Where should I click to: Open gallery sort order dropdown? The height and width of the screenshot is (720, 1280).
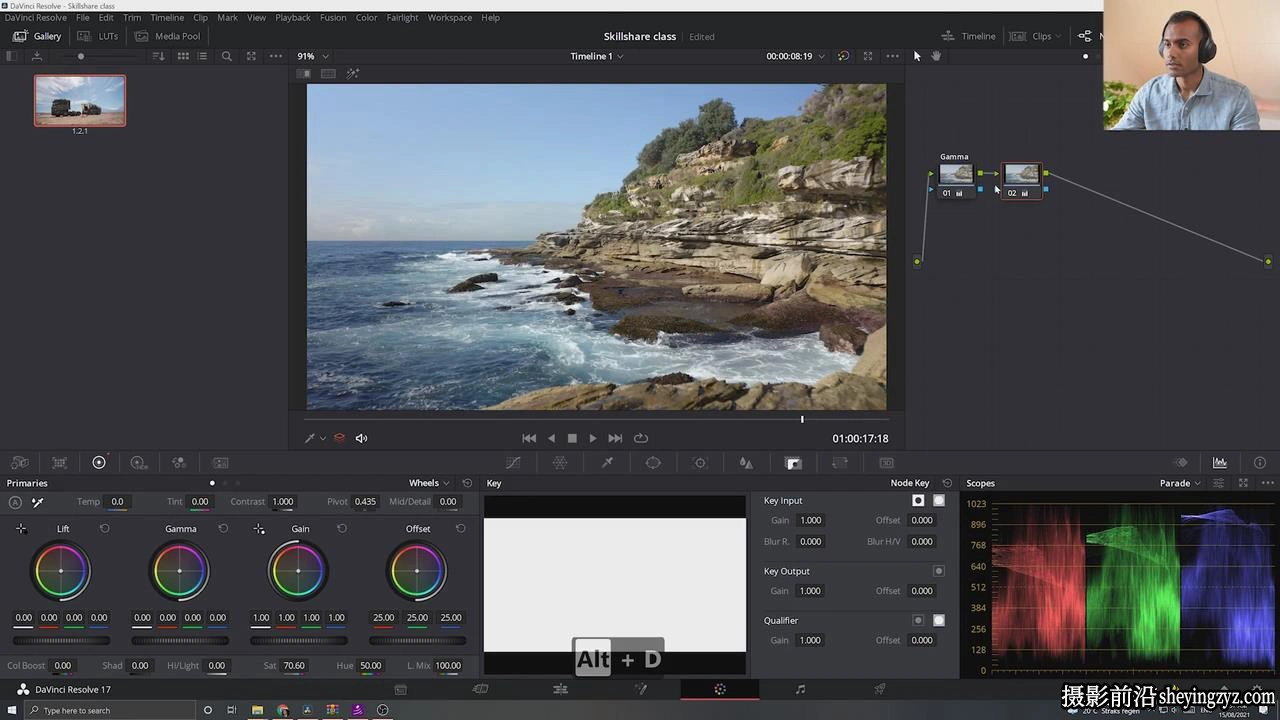pyautogui.click(x=158, y=56)
